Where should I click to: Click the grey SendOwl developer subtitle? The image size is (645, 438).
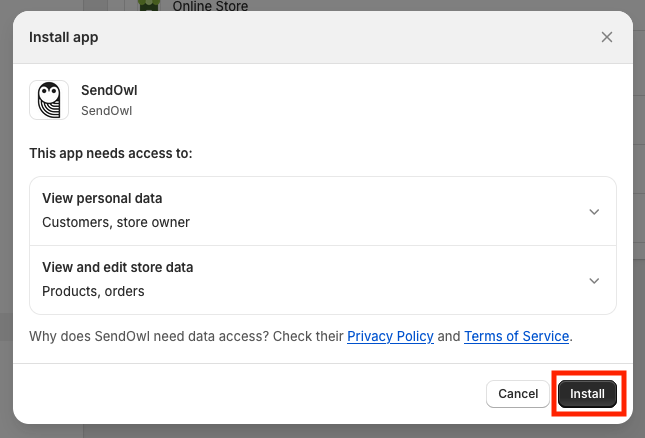pyautogui.click(x=106, y=111)
